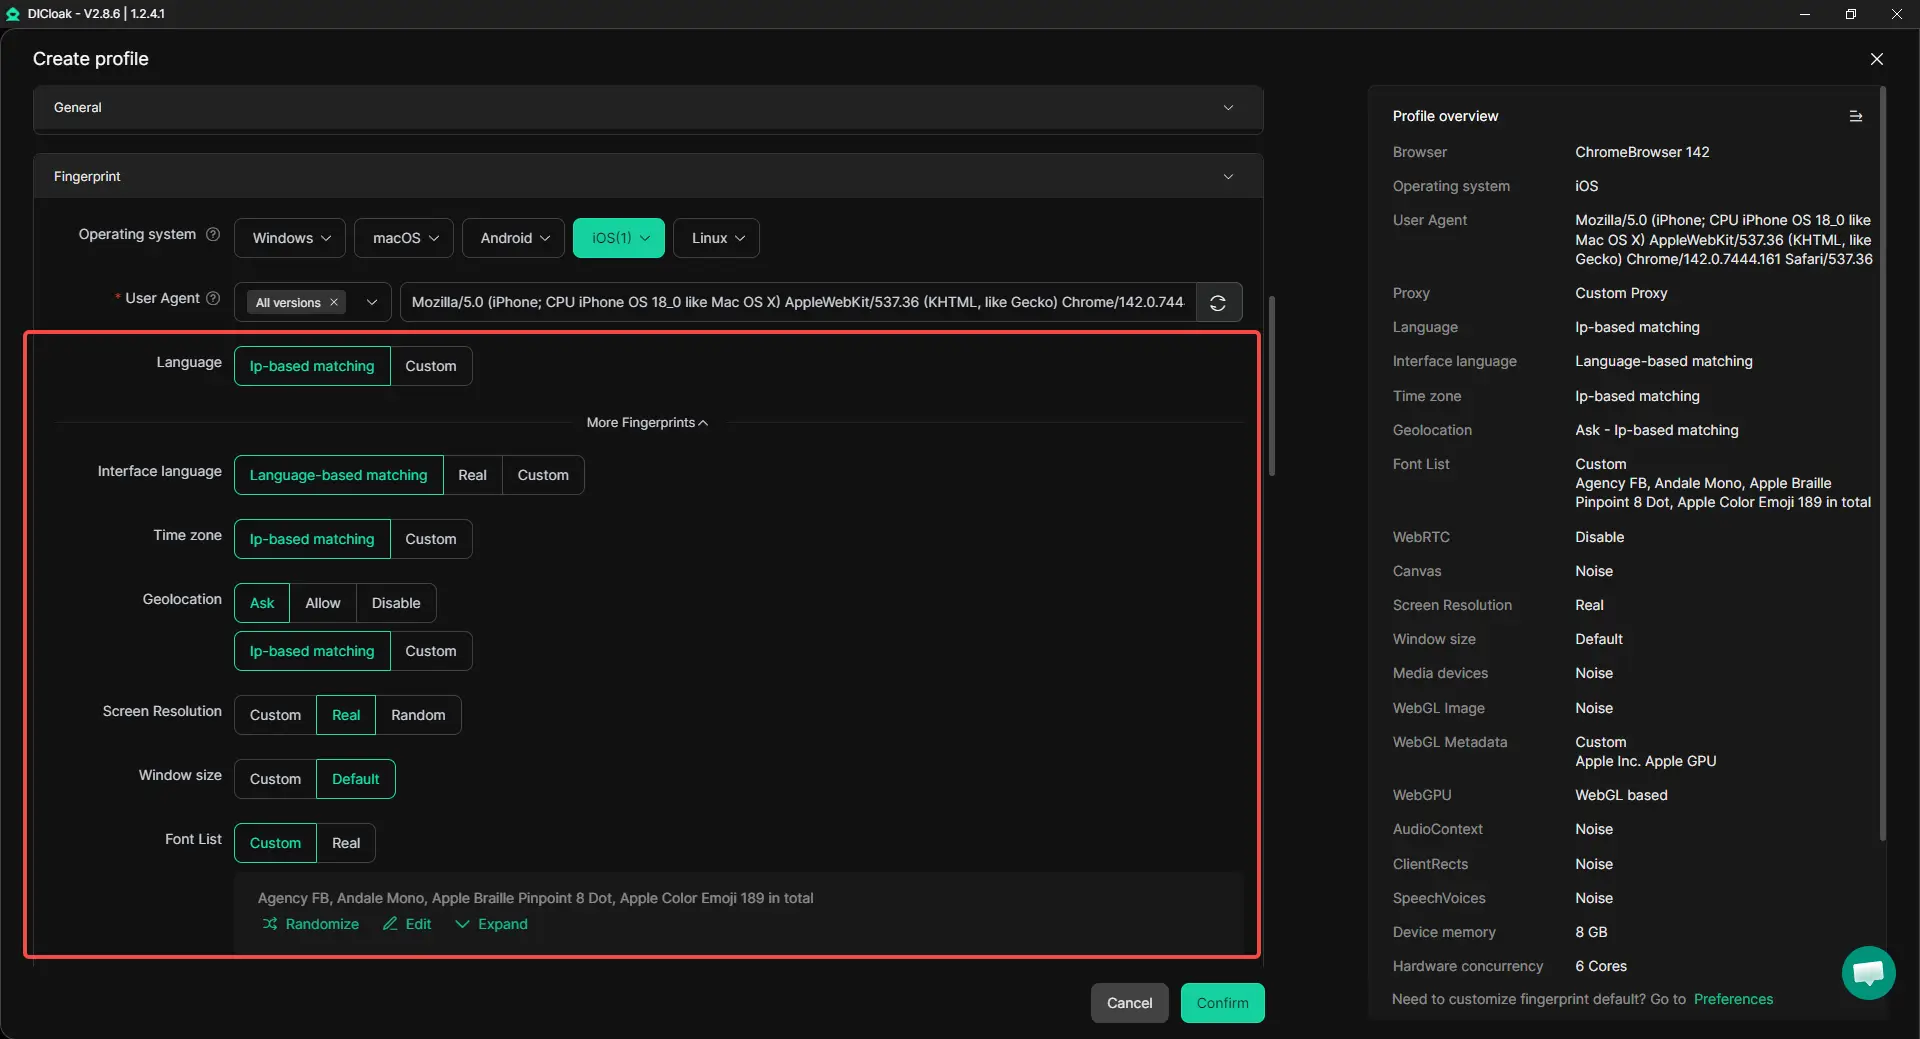Select Random for Screen Resolution

pos(418,715)
